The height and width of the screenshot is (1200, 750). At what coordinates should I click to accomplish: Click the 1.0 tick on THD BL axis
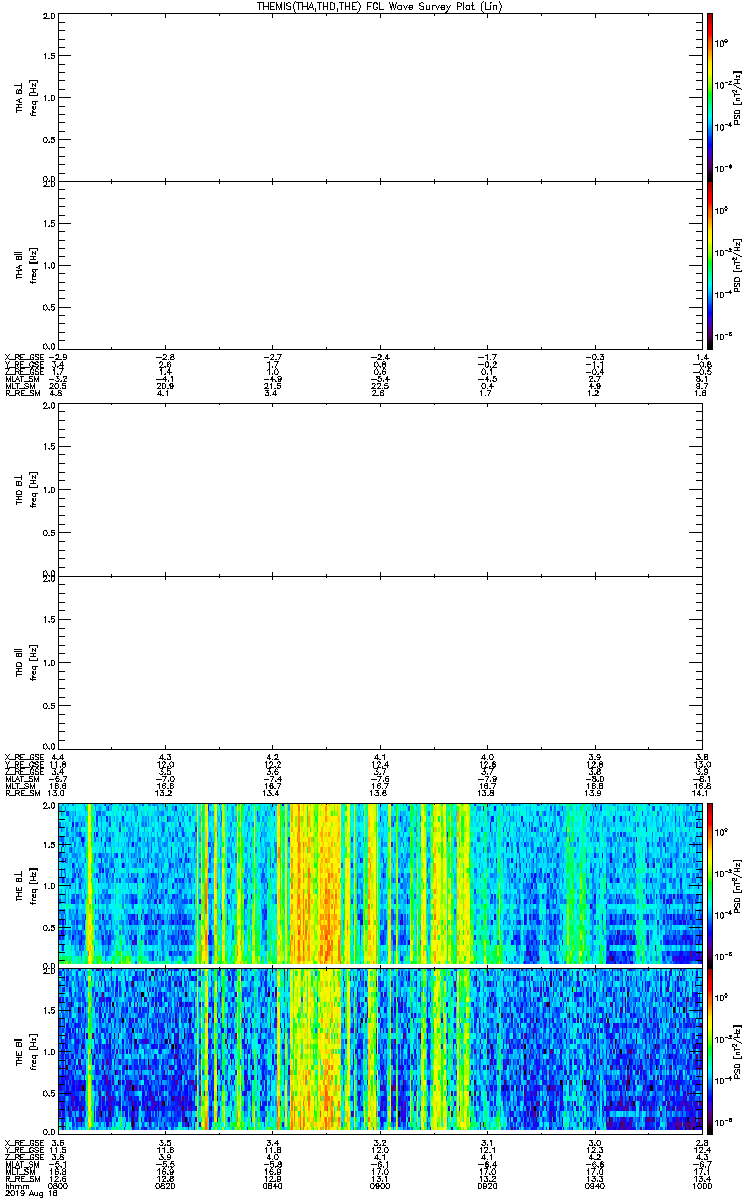click(49, 490)
